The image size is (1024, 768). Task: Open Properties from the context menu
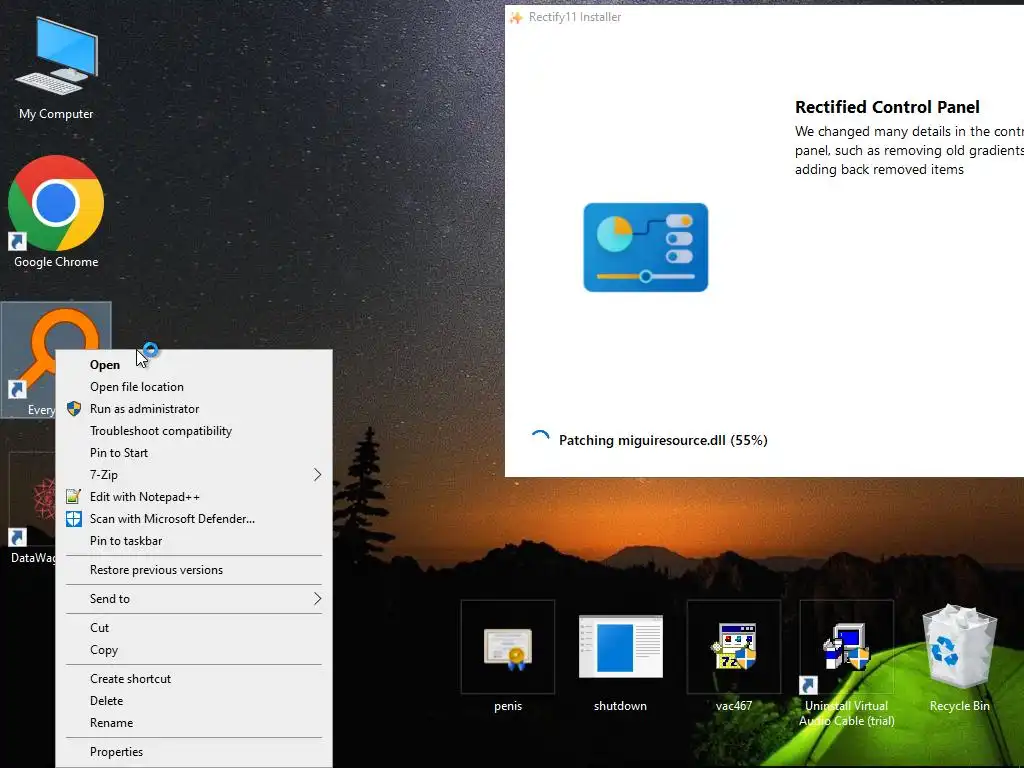click(x=194, y=752)
